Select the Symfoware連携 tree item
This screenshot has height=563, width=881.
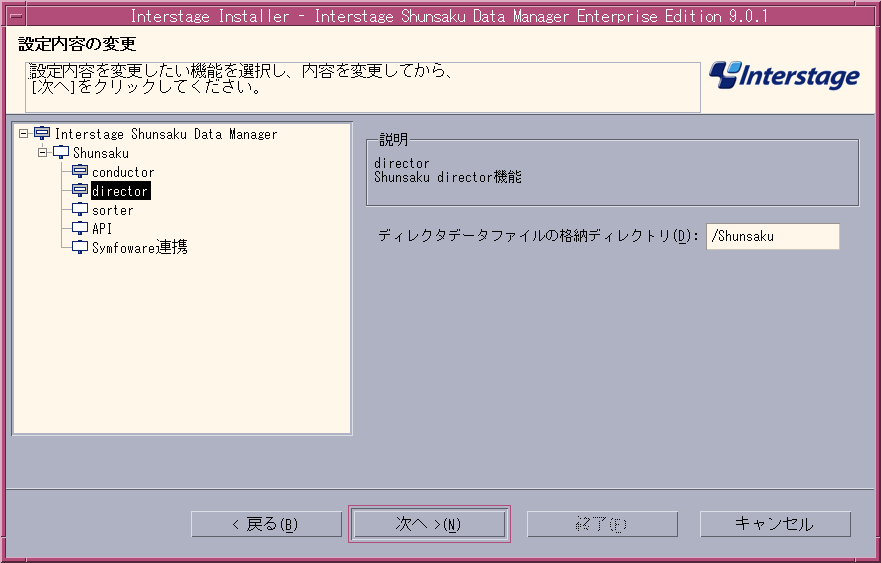pos(139,248)
